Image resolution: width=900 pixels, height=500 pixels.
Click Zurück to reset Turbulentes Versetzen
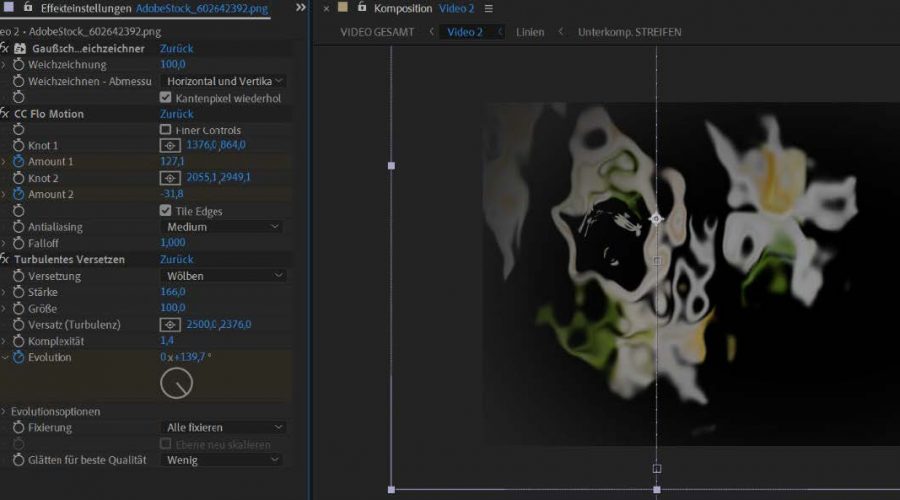pos(177,260)
